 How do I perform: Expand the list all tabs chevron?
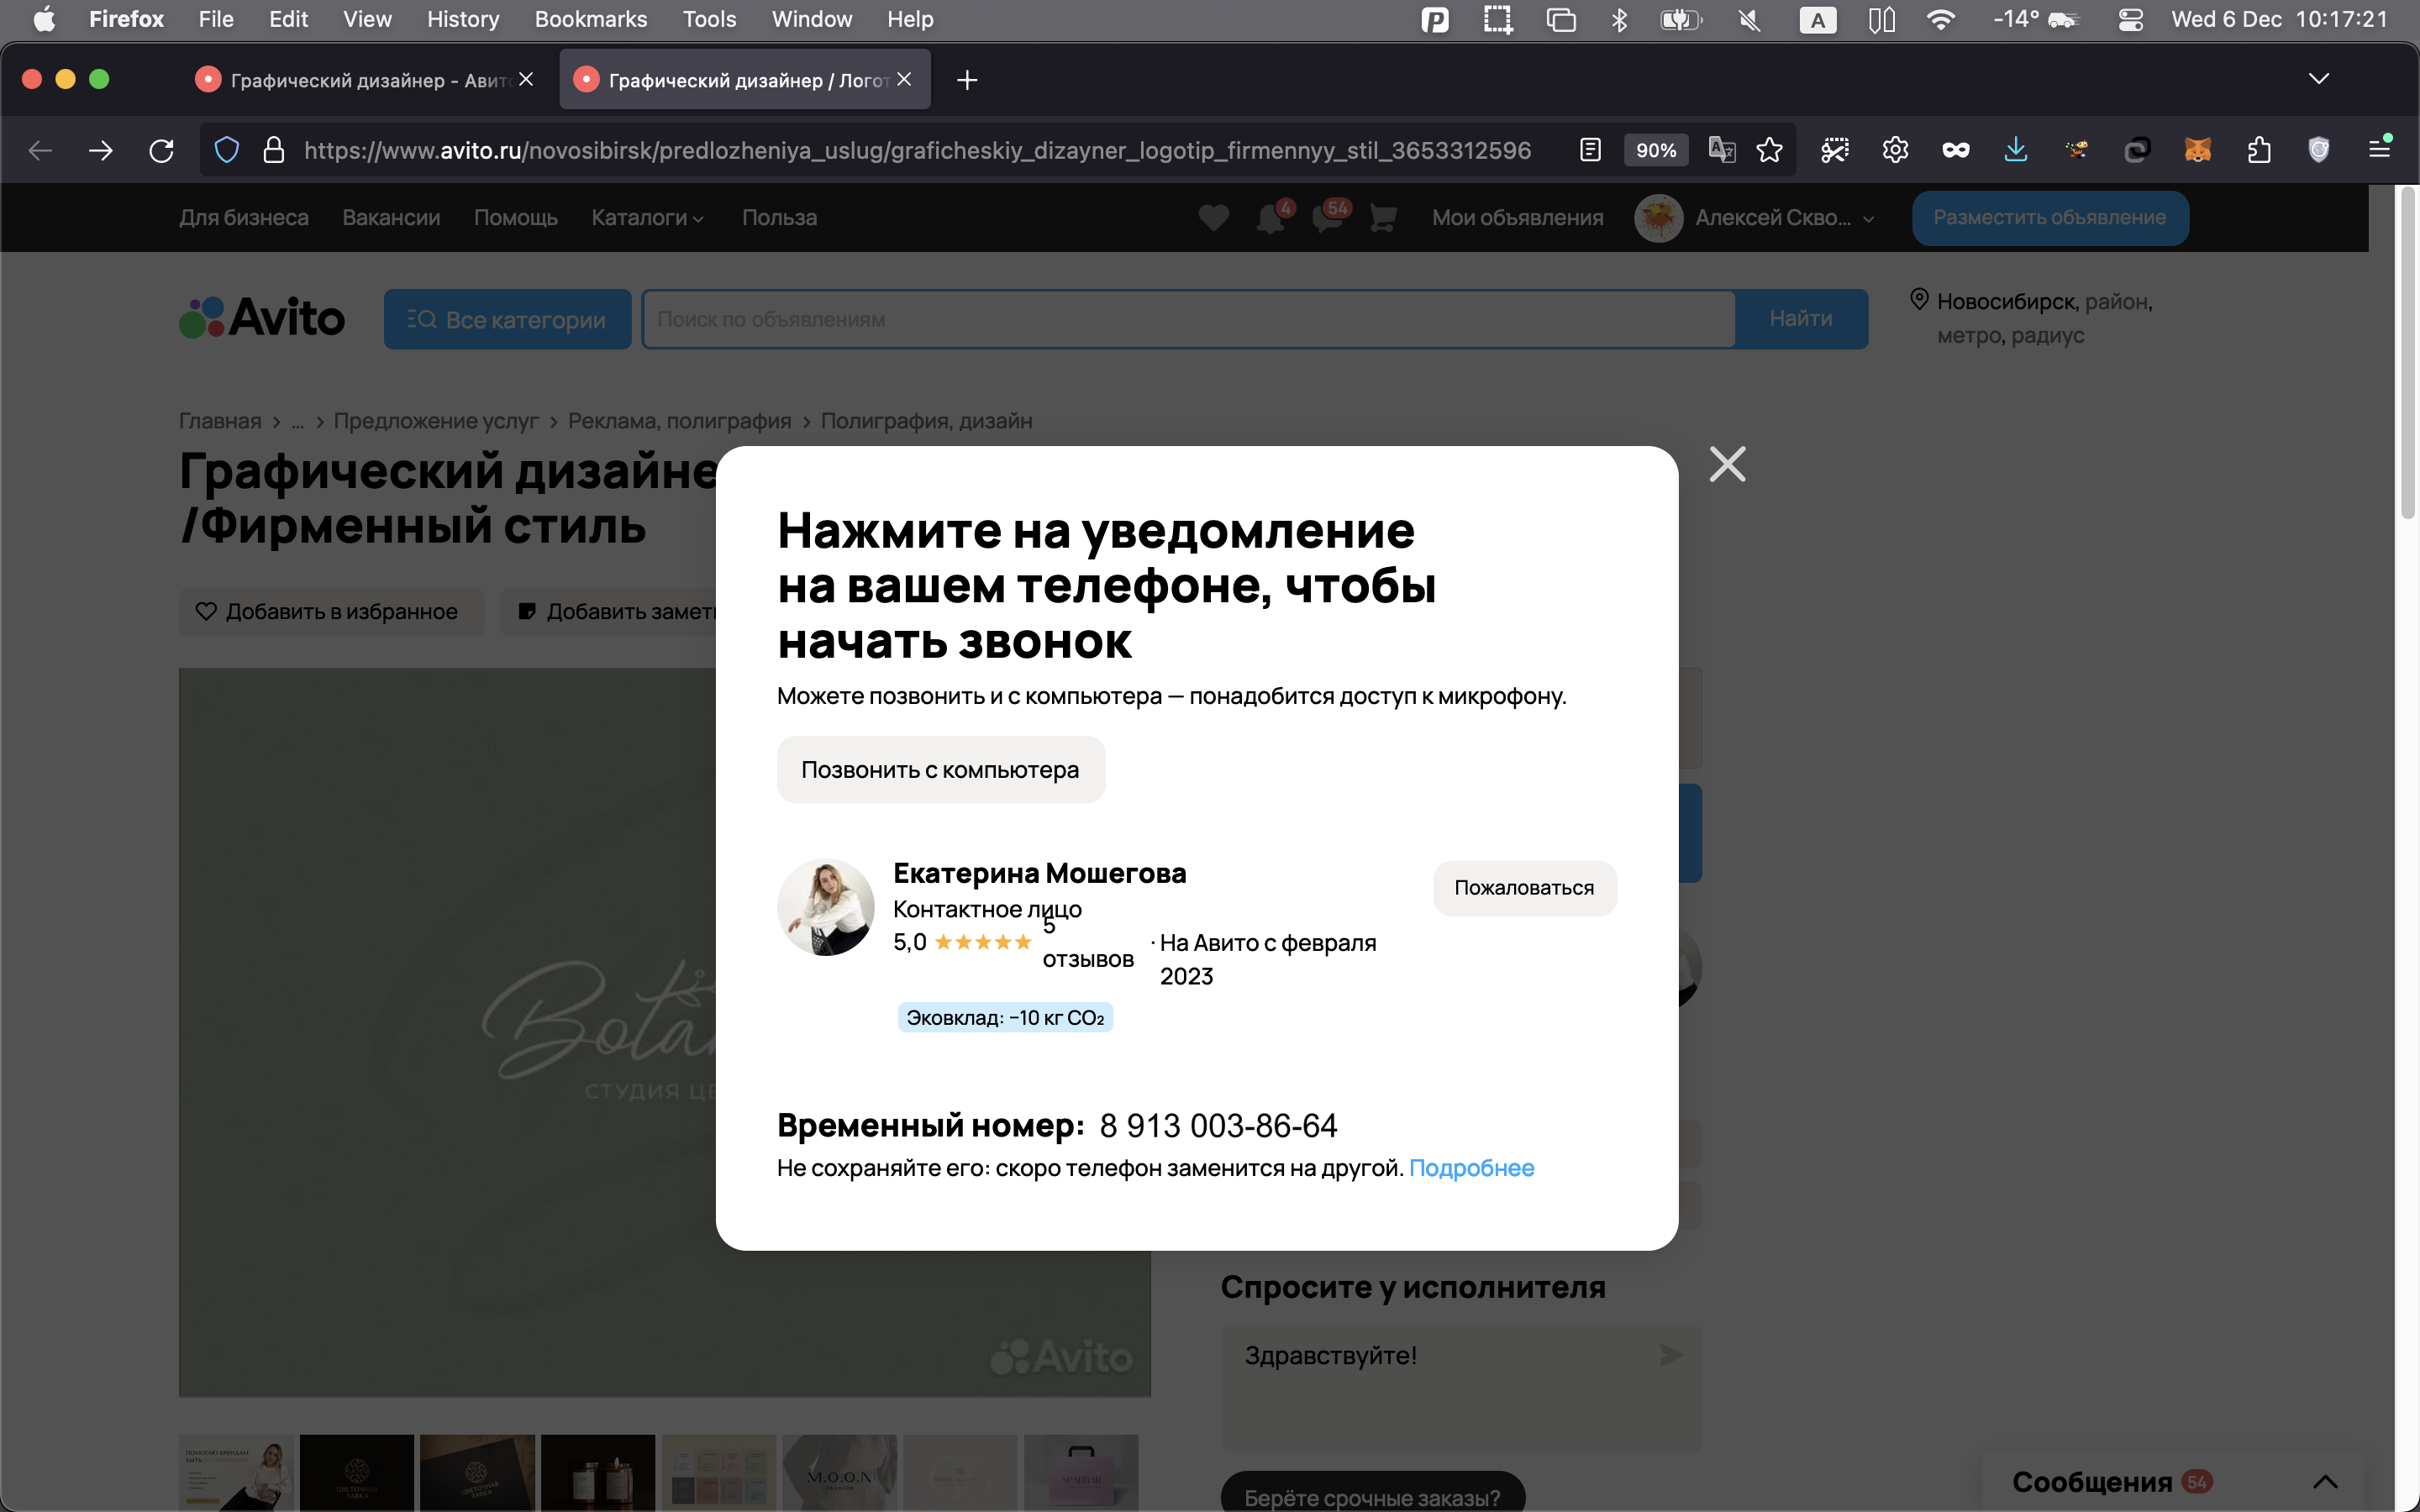tap(2318, 79)
